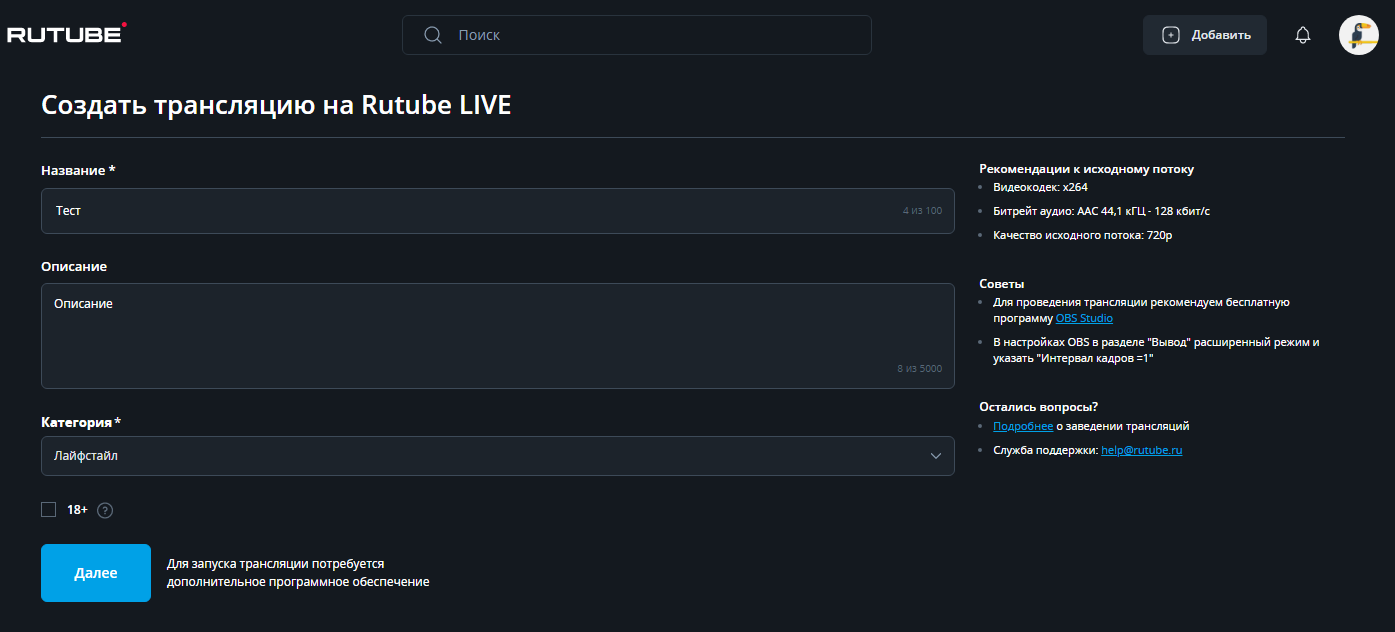Open the notifications bell

[1302, 35]
